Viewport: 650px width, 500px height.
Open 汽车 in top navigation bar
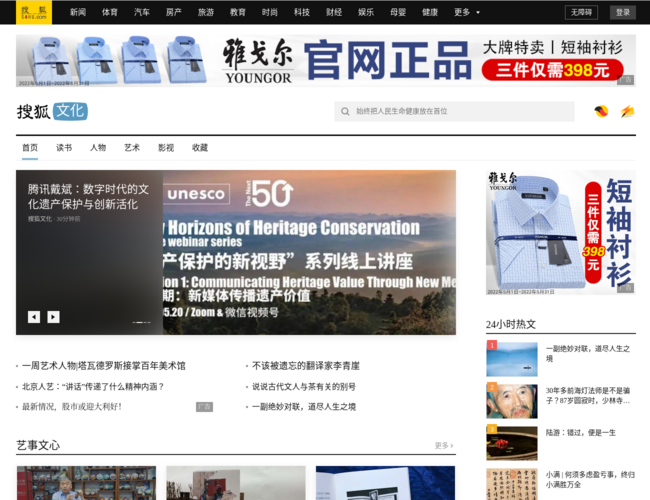[x=141, y=12]
